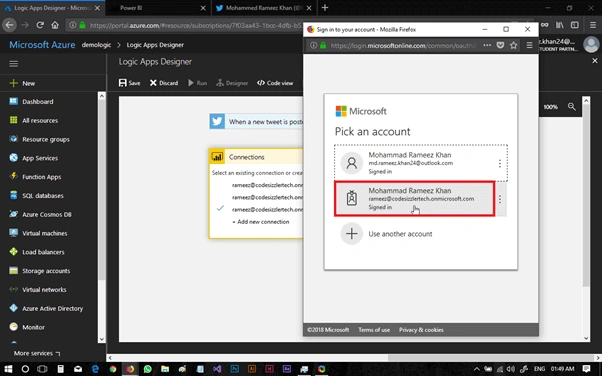602x376 pixels.
Task: Click the sign-in window URL field
Action: coord(403,45)
